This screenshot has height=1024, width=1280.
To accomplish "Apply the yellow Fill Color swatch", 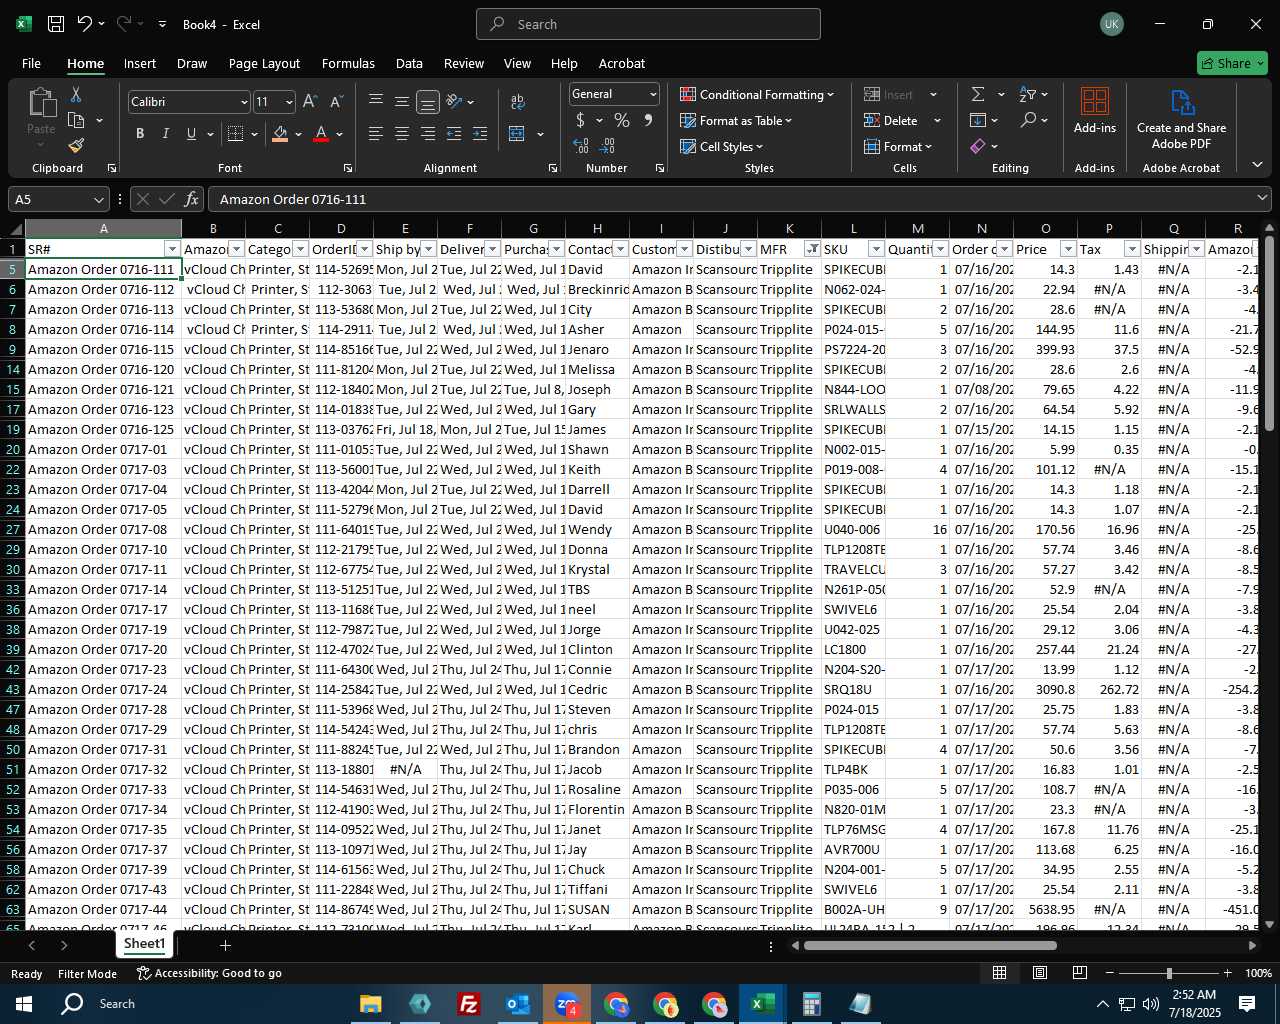I will (280, 134).
